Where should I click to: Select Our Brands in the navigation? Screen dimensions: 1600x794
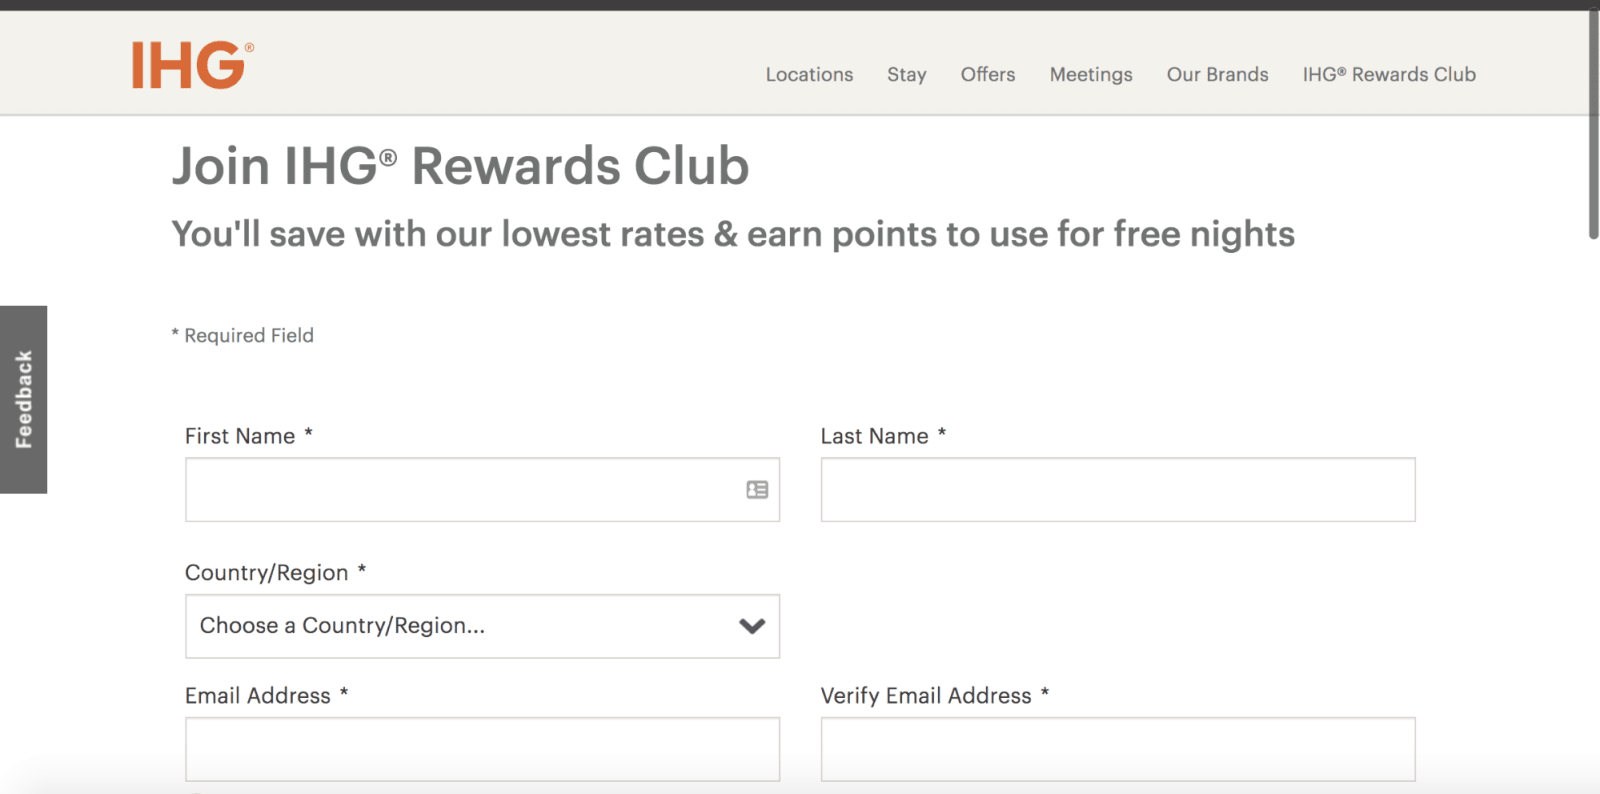click(x=1217, y=74)
